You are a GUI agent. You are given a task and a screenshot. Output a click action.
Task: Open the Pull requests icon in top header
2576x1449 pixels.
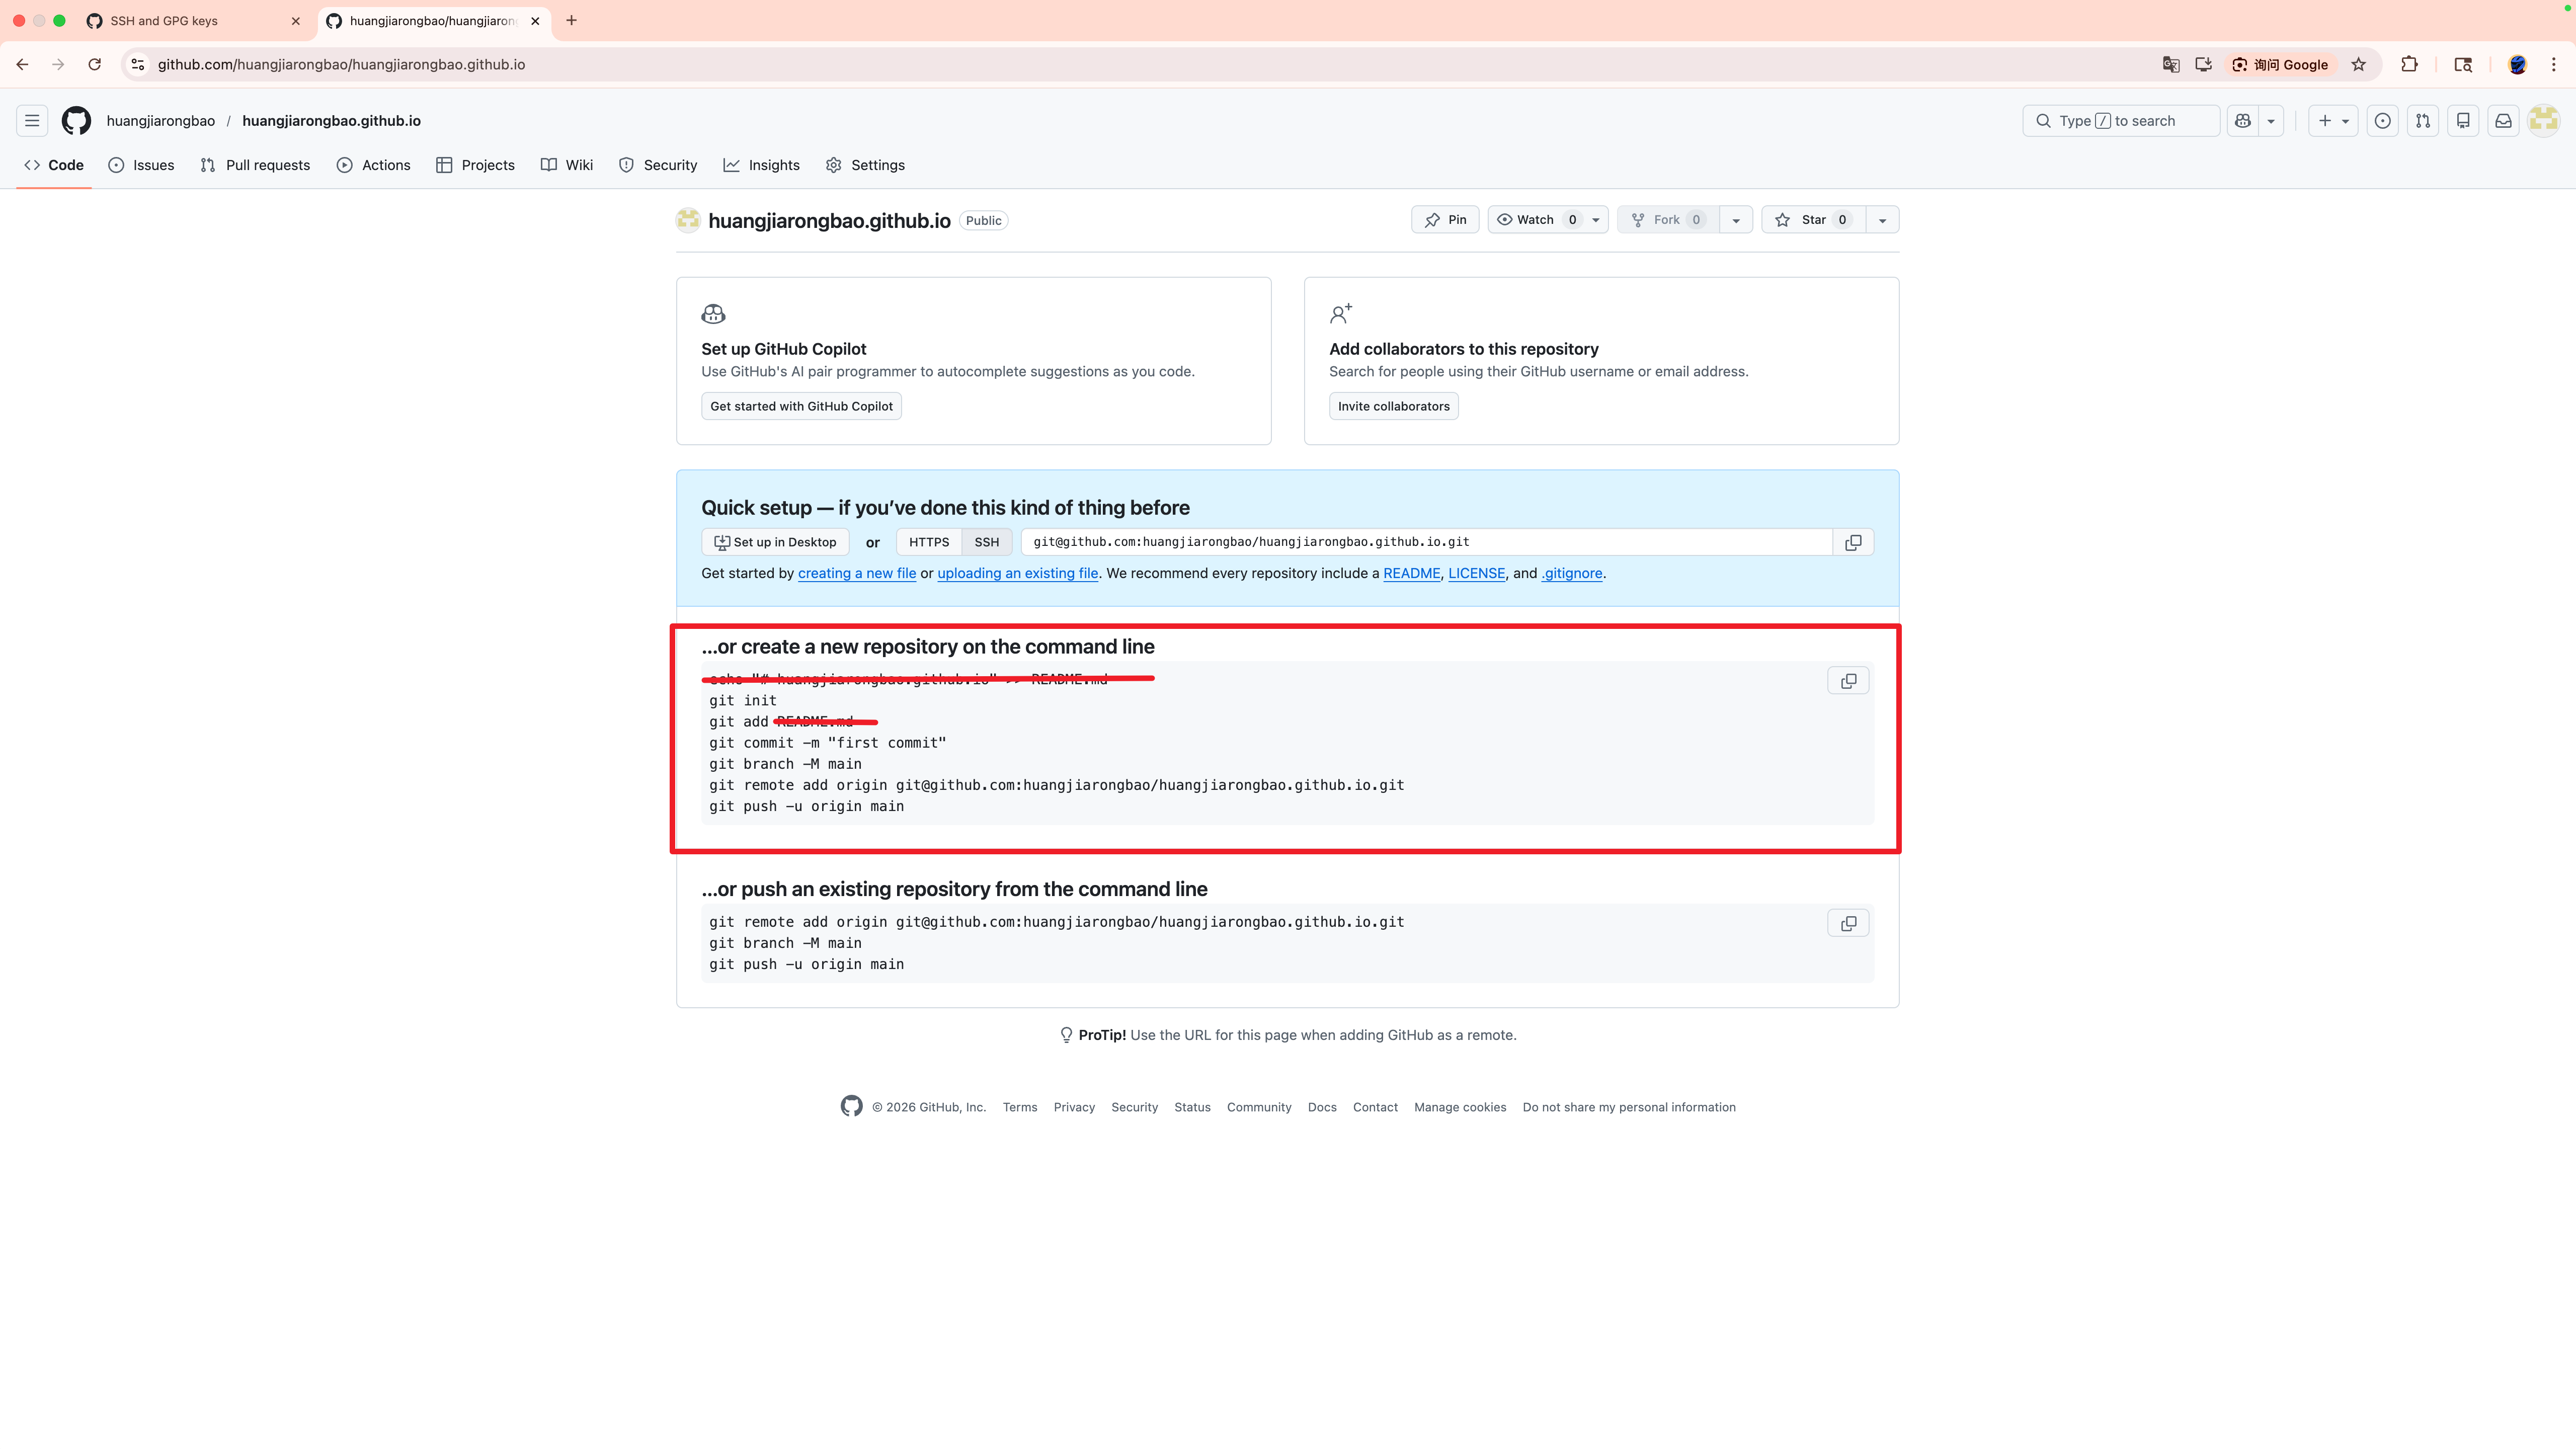[2423, 121]
